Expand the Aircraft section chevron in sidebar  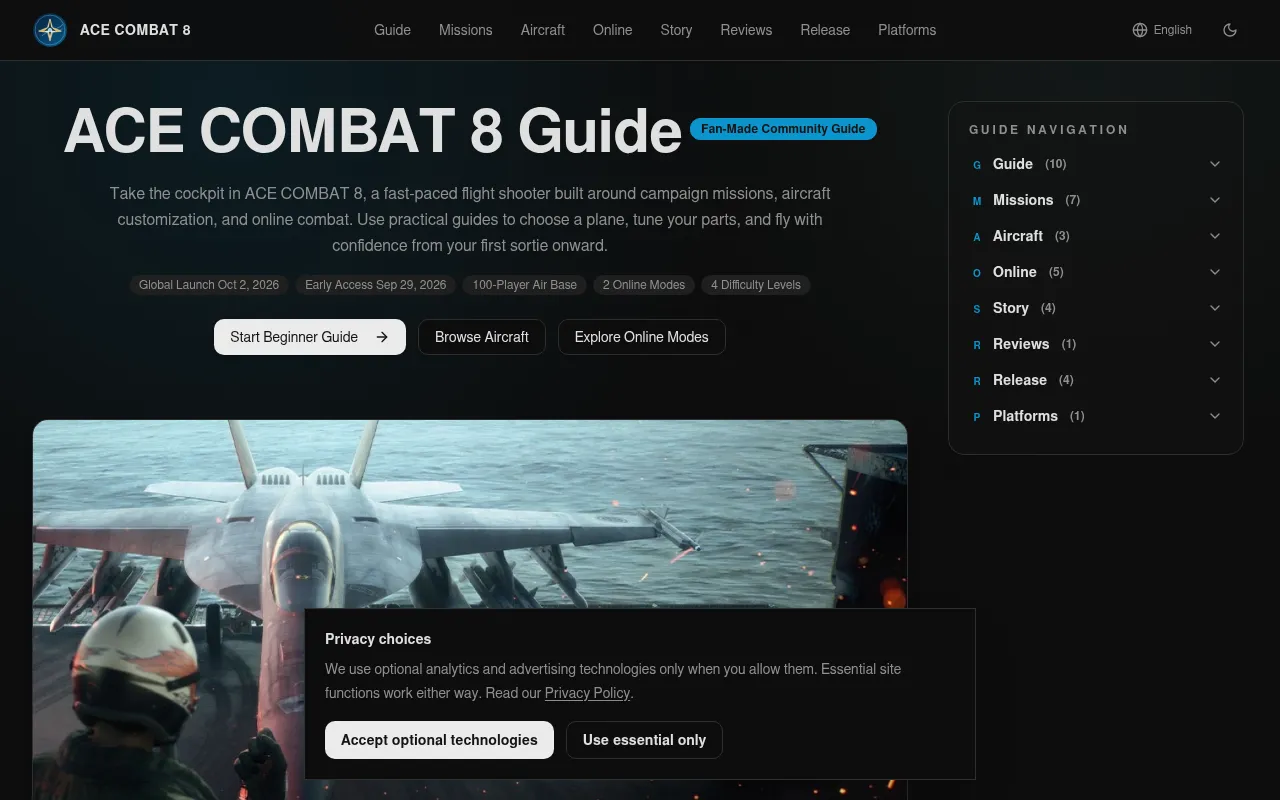pyautogui.click(x=1215, y=236)
